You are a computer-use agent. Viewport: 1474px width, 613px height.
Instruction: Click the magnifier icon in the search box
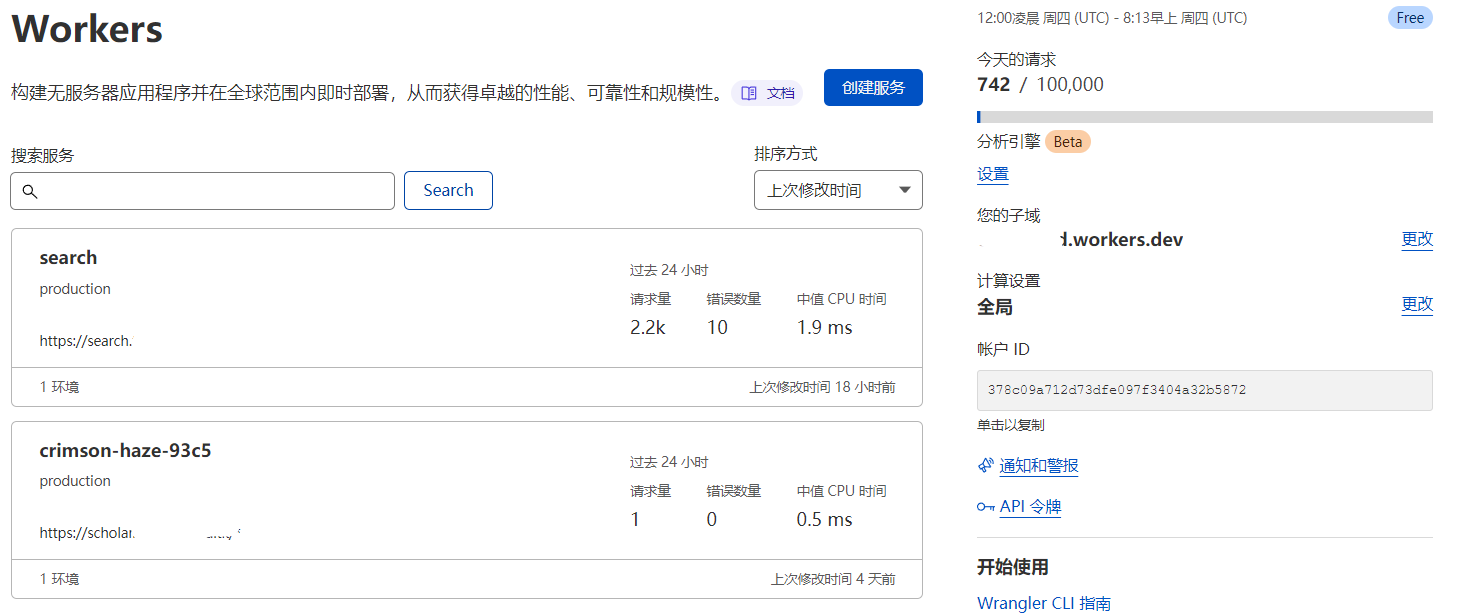[x=30, y=191]
